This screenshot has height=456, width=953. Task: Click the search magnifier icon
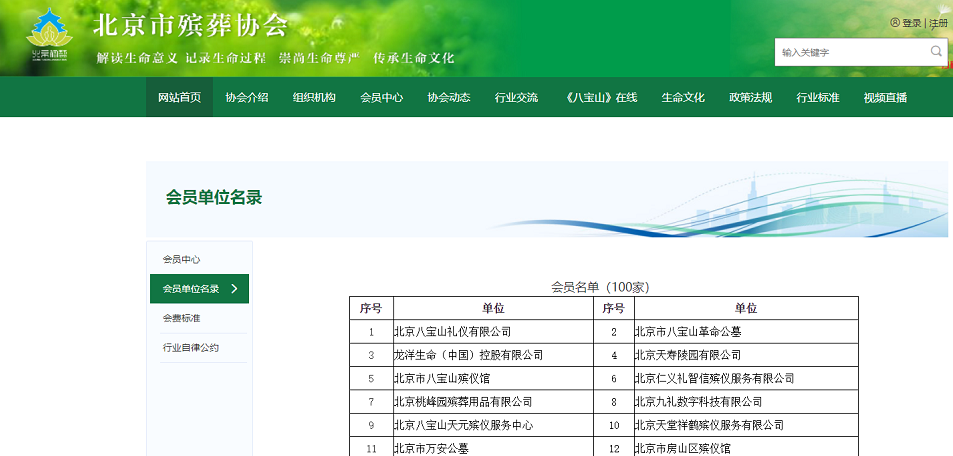(936, 51)
